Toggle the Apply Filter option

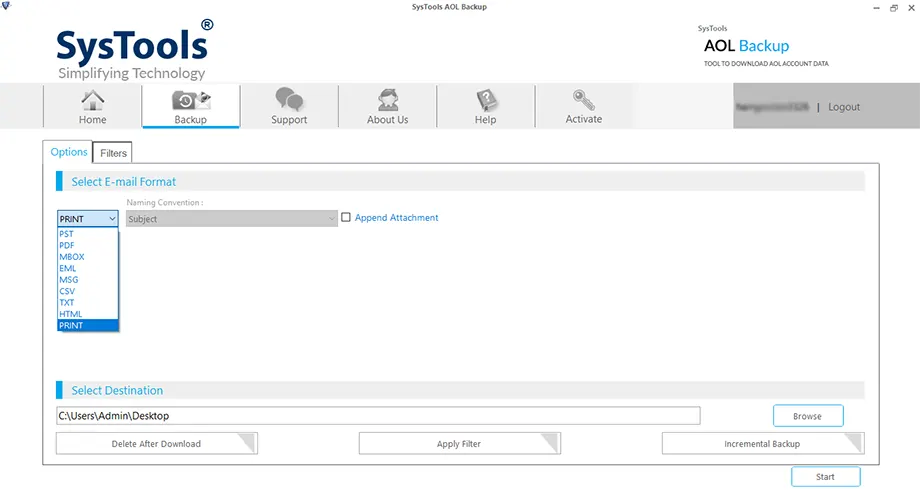(459, 444)
